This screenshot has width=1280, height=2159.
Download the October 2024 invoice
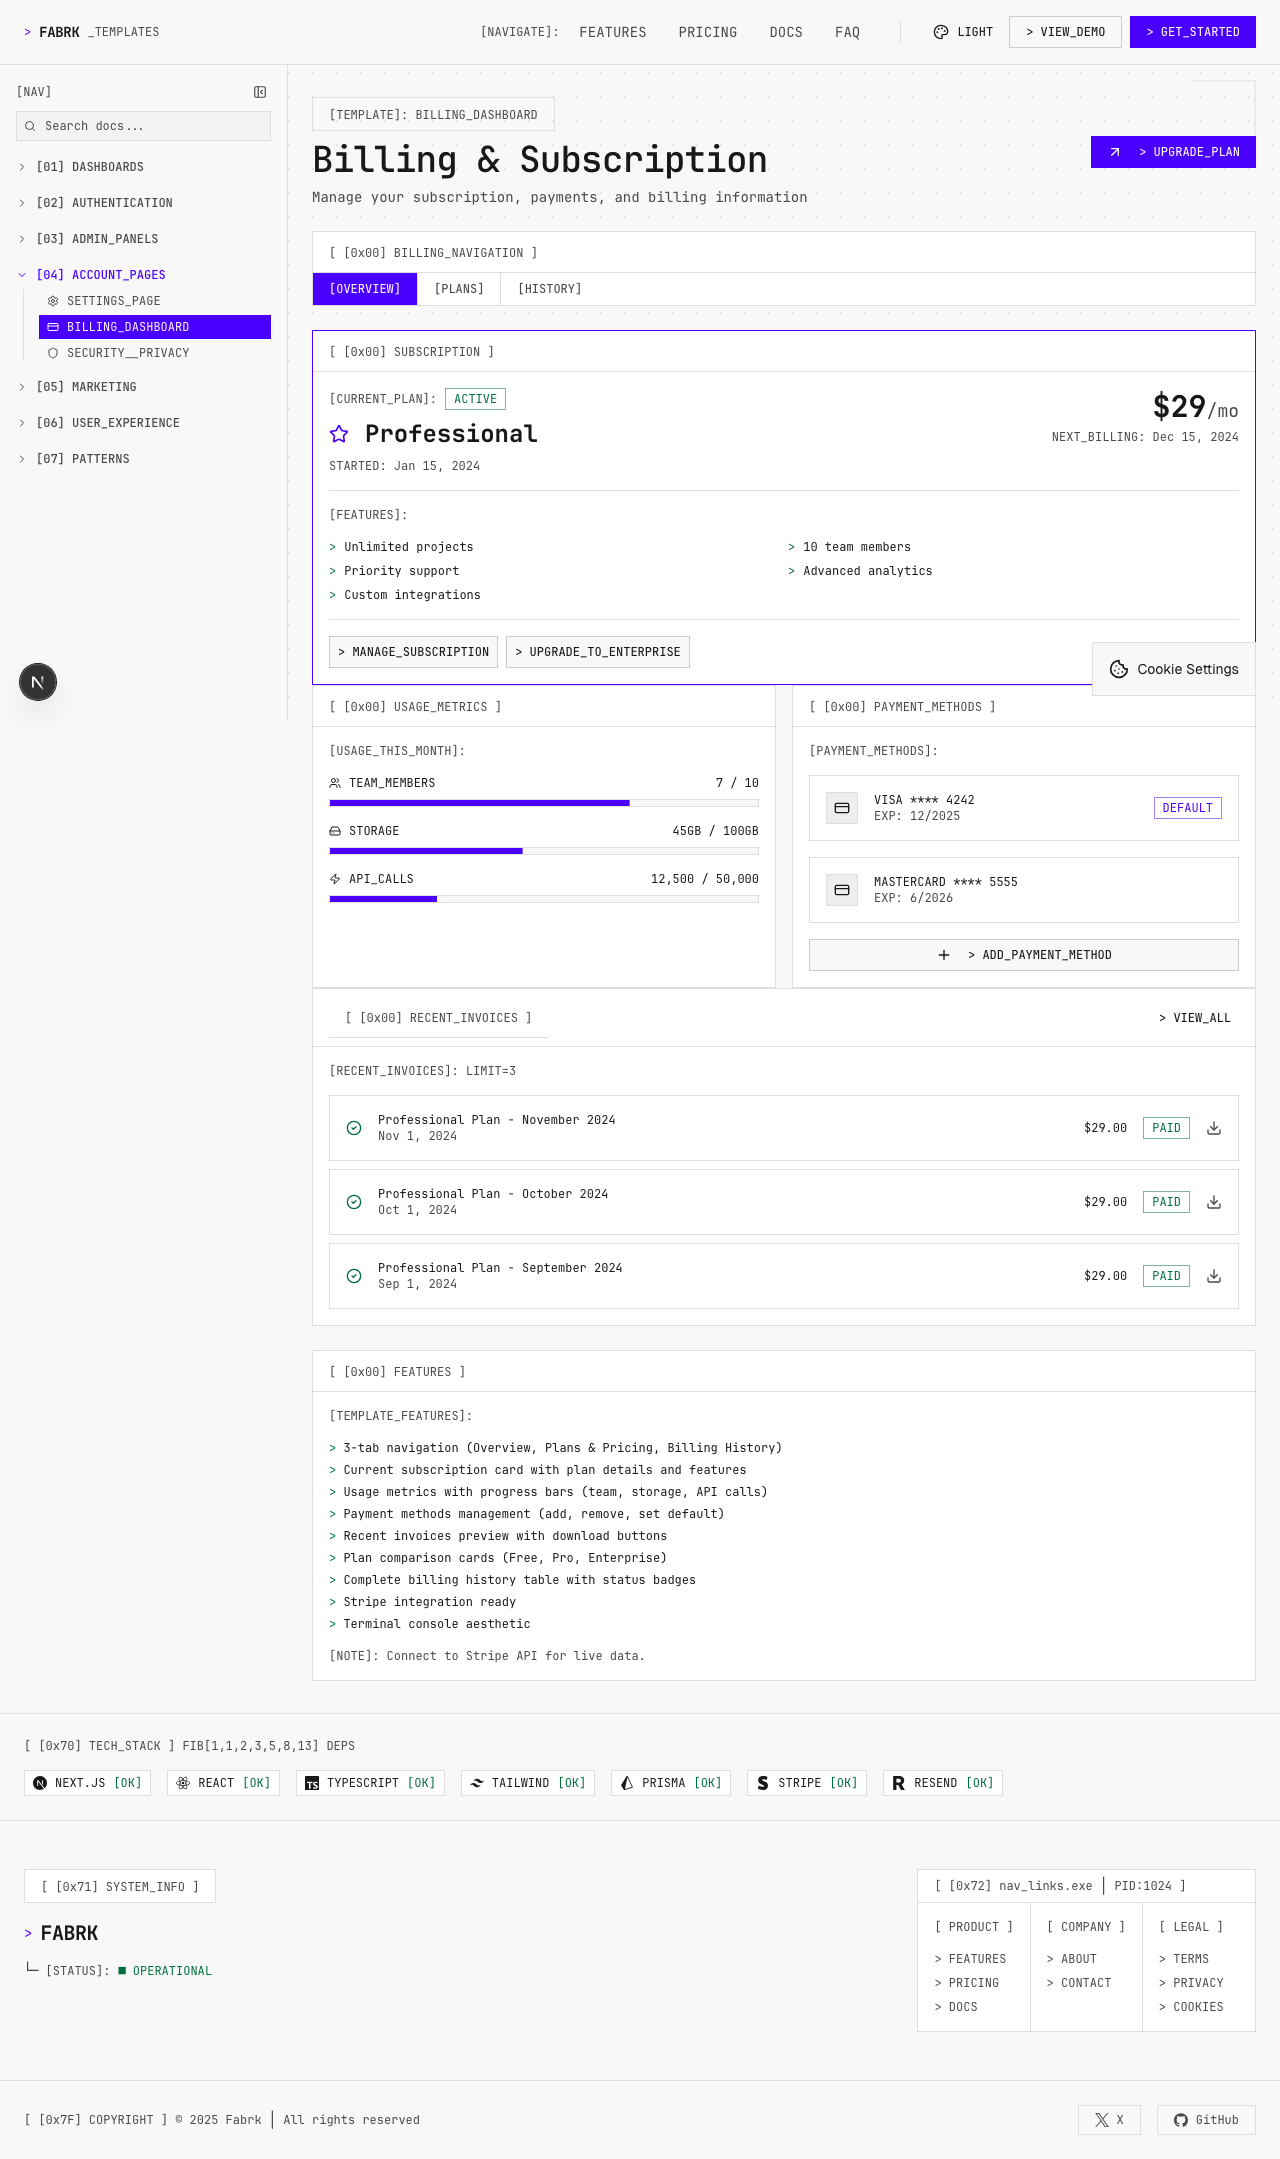point(1214,1202)
